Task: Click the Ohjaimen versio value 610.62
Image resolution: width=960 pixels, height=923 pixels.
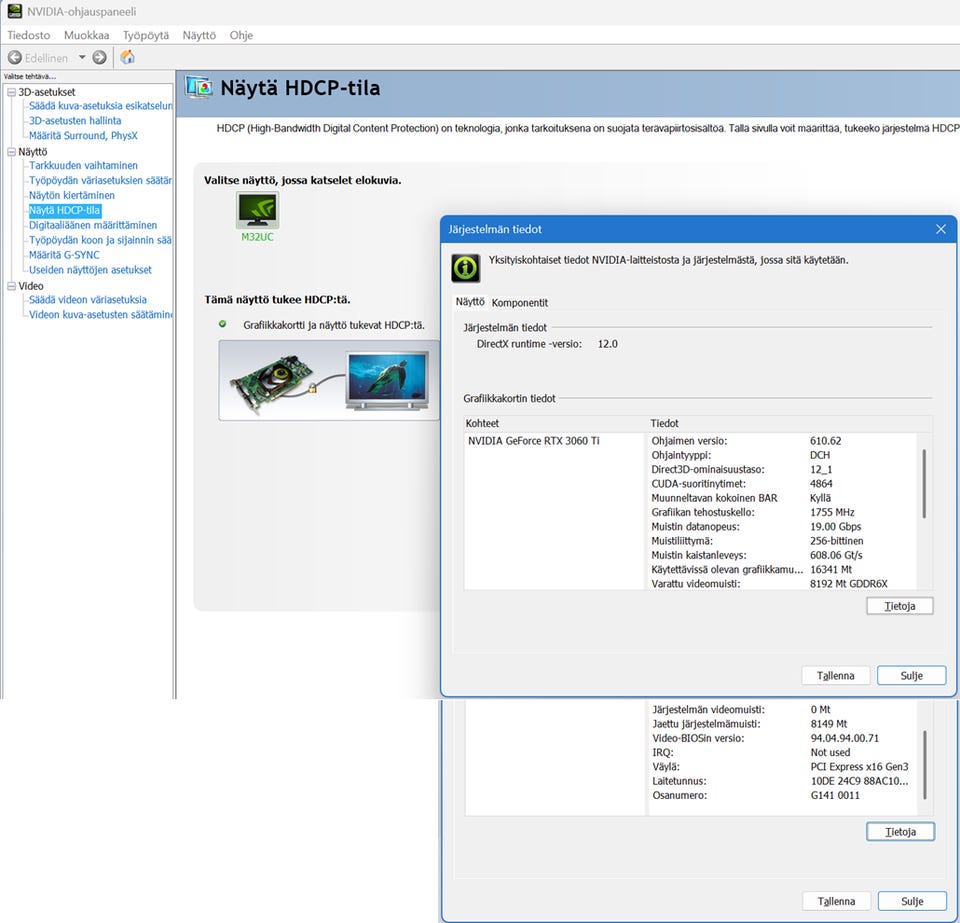Action: coord(825,441)
